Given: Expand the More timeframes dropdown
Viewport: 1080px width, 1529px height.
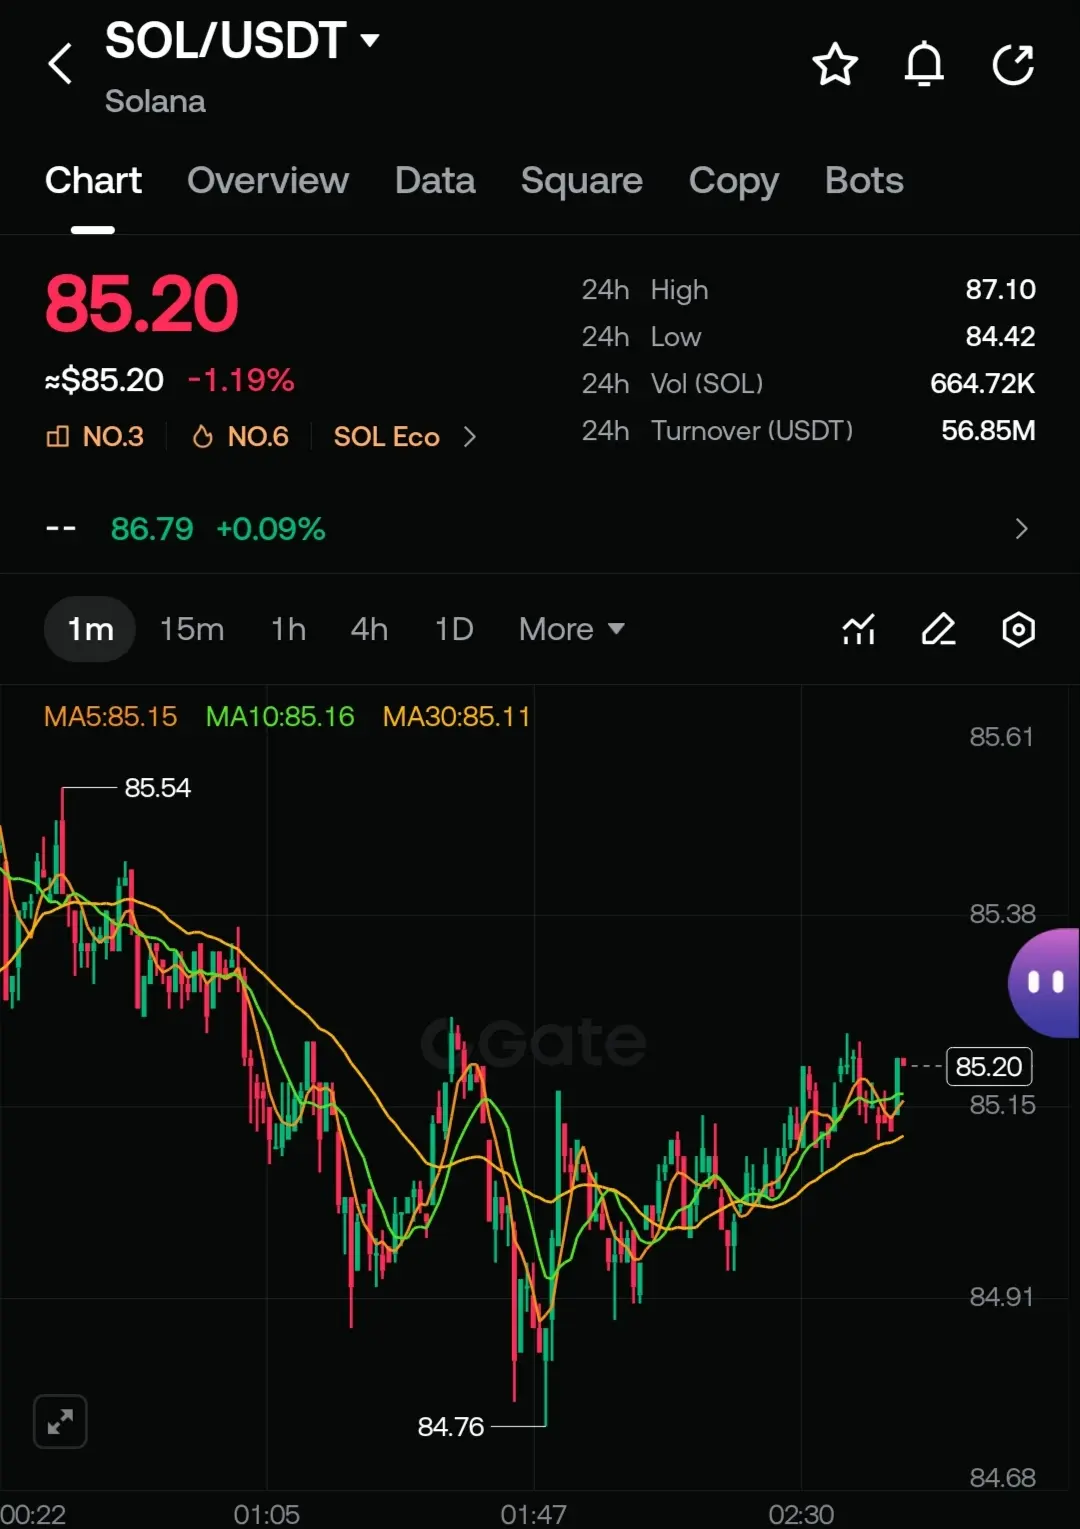Looking at the screenshot, I should point(572,629).
